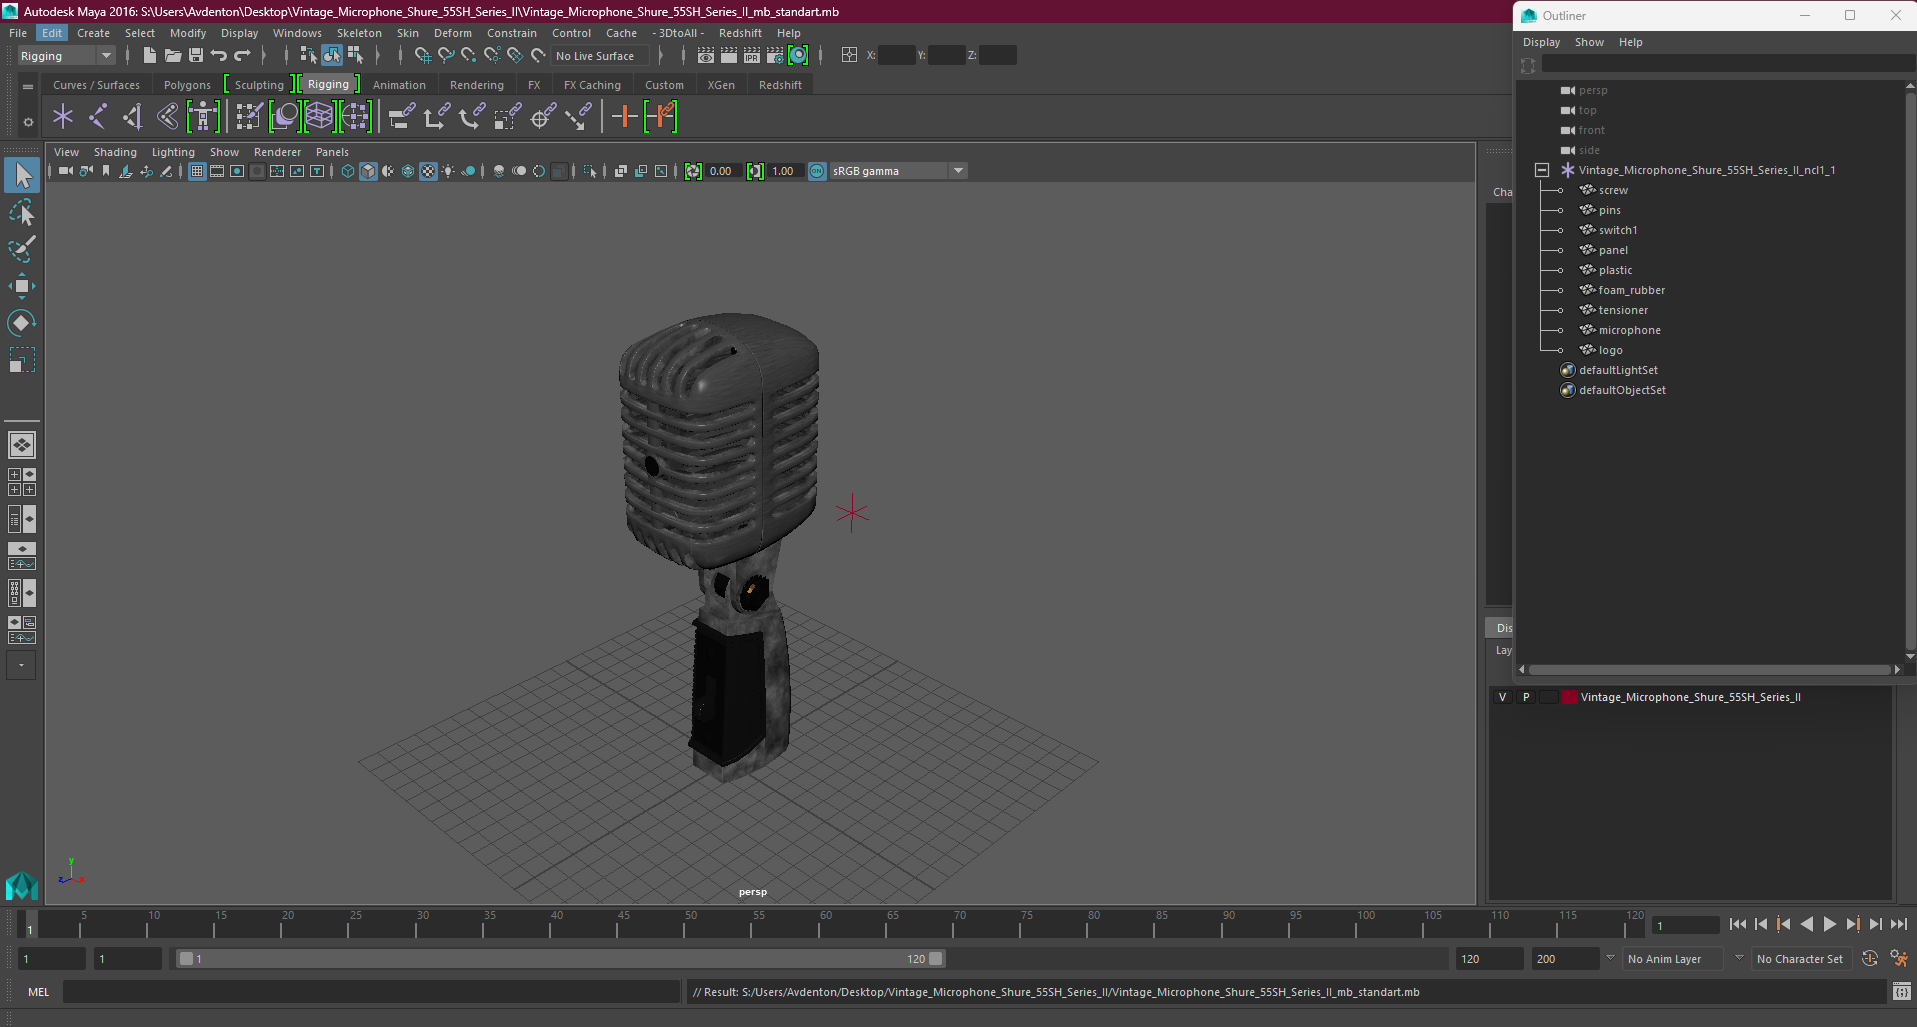Open the Deform menu
This screenshot has height=1027, width=1917.
pos(452,33)
